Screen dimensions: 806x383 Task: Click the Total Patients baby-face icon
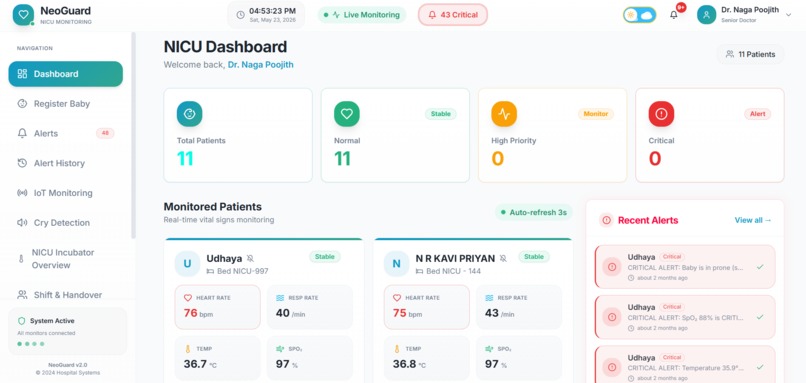click(190, 114)
